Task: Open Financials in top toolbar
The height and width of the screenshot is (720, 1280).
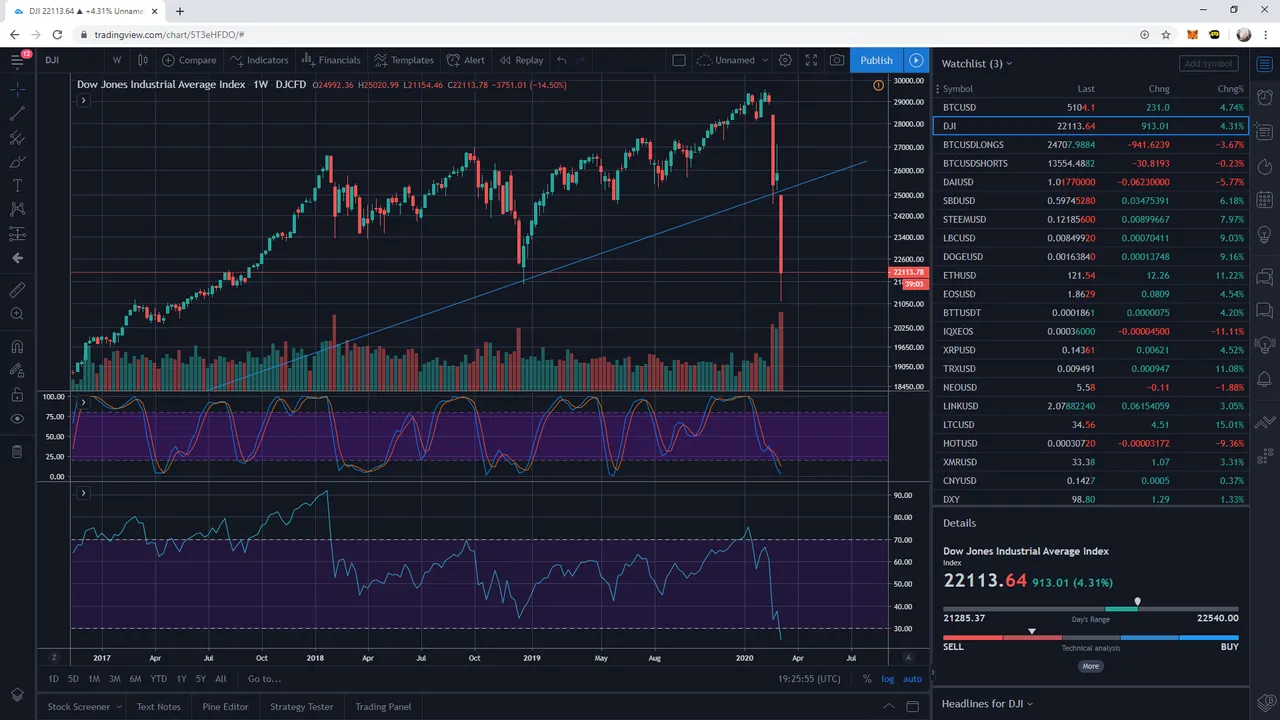Action: (331, 60)
